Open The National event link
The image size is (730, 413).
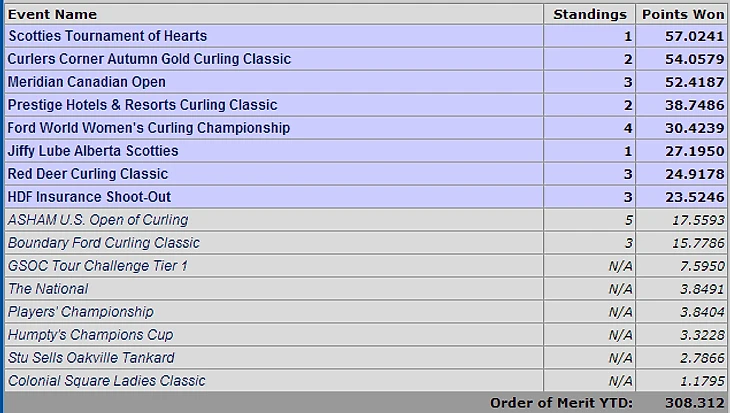(48, 289)
